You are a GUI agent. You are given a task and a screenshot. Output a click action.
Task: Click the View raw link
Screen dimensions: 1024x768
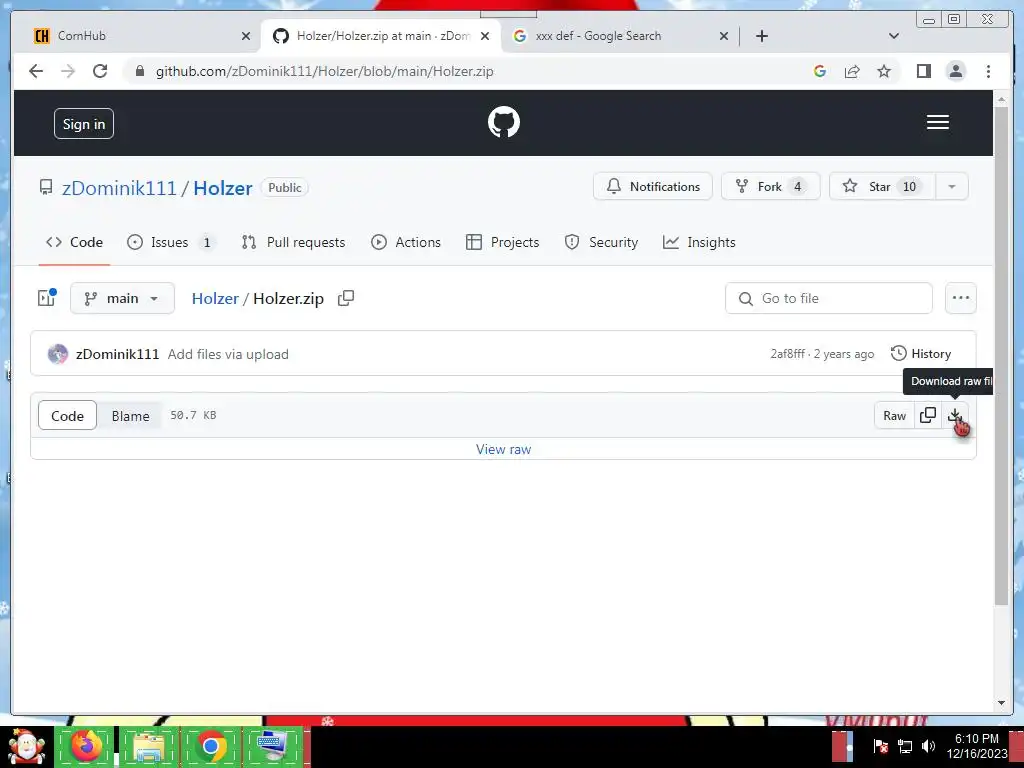(503, 449)
